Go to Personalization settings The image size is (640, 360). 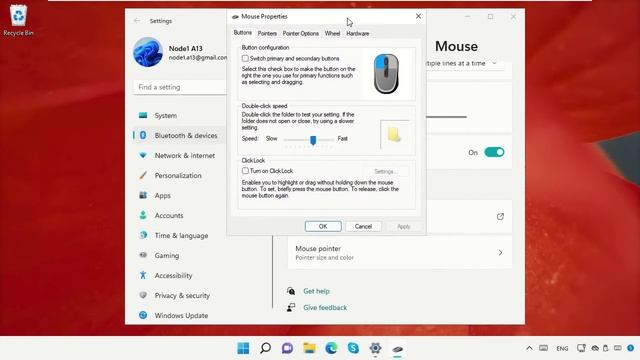coord(180,176)
